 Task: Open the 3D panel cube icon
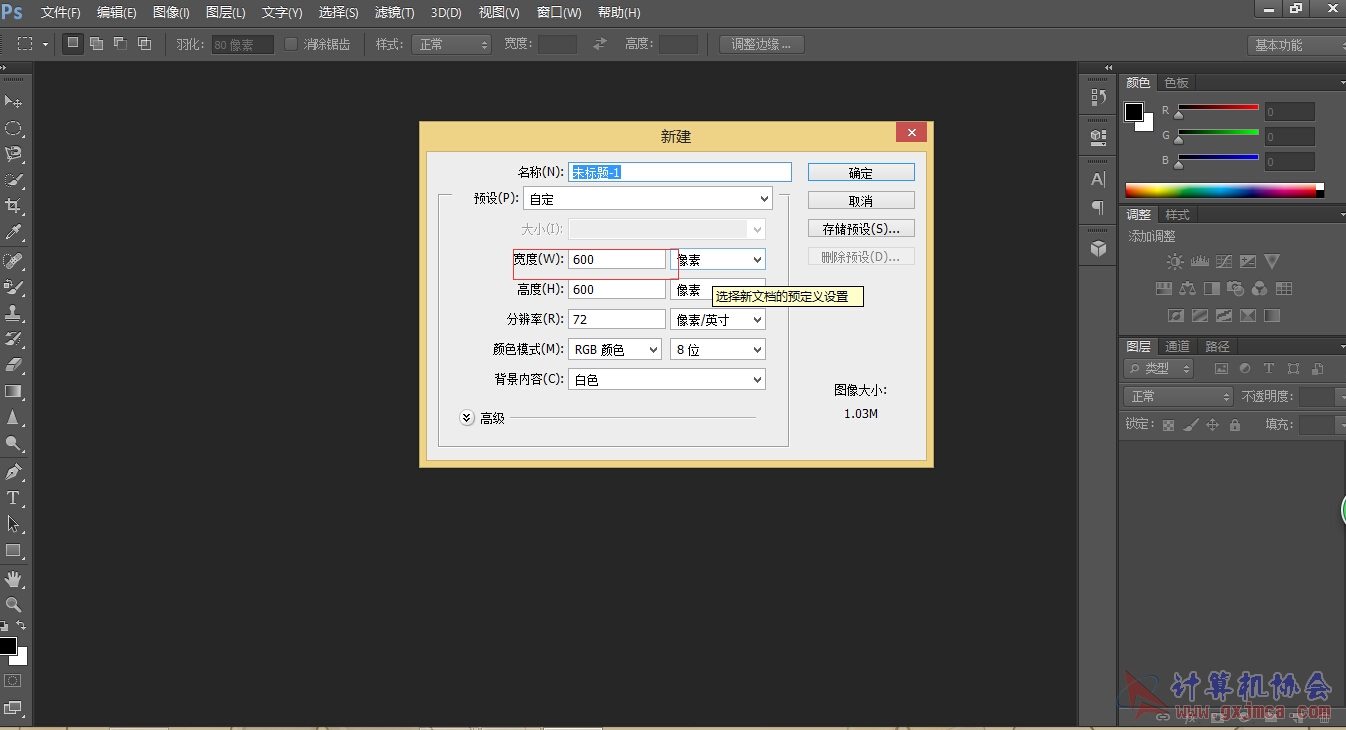(1098, 248)
